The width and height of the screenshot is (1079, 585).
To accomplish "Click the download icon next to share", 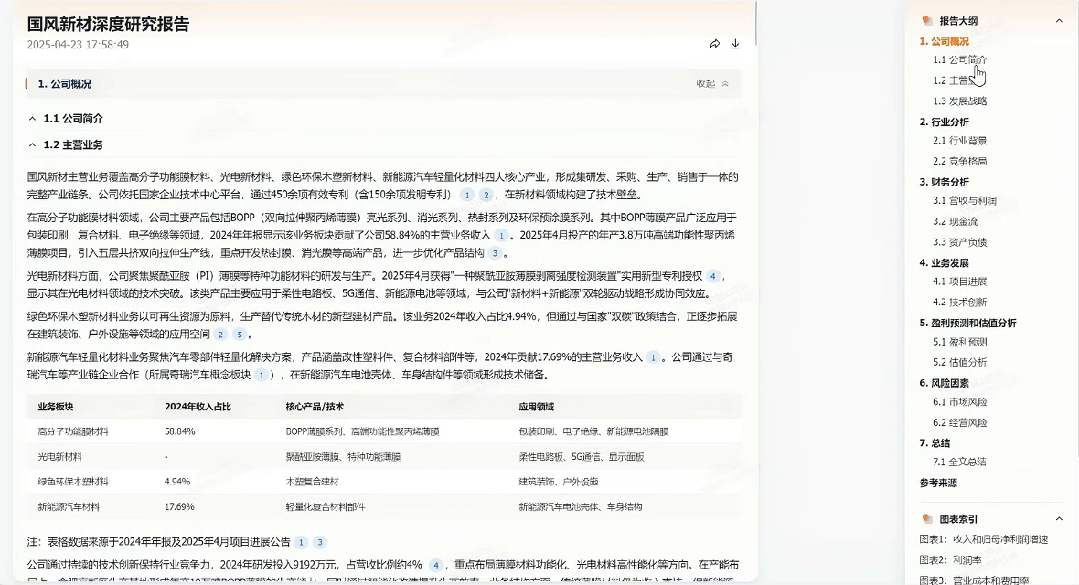I will (737, 43).
